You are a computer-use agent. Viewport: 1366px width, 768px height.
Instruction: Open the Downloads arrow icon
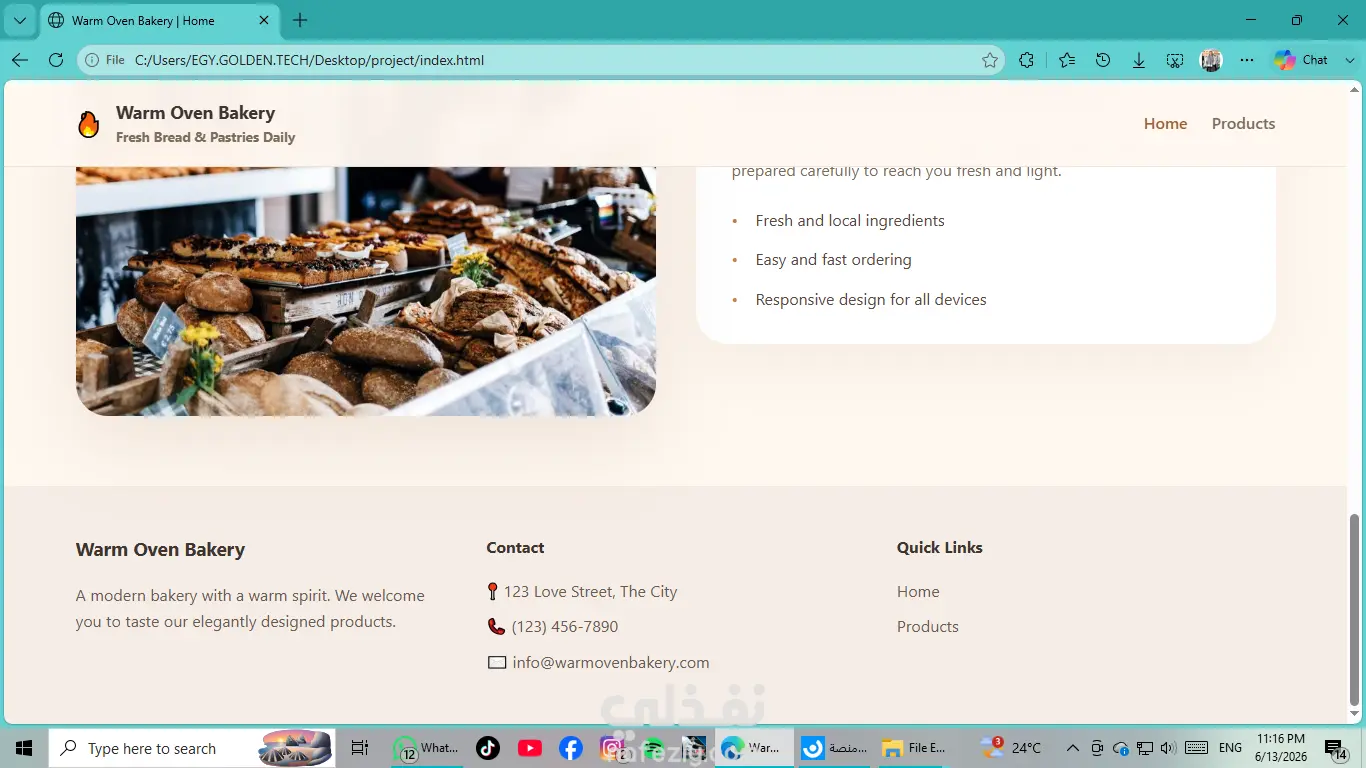pyautogui.click(x=1139, y=60)
